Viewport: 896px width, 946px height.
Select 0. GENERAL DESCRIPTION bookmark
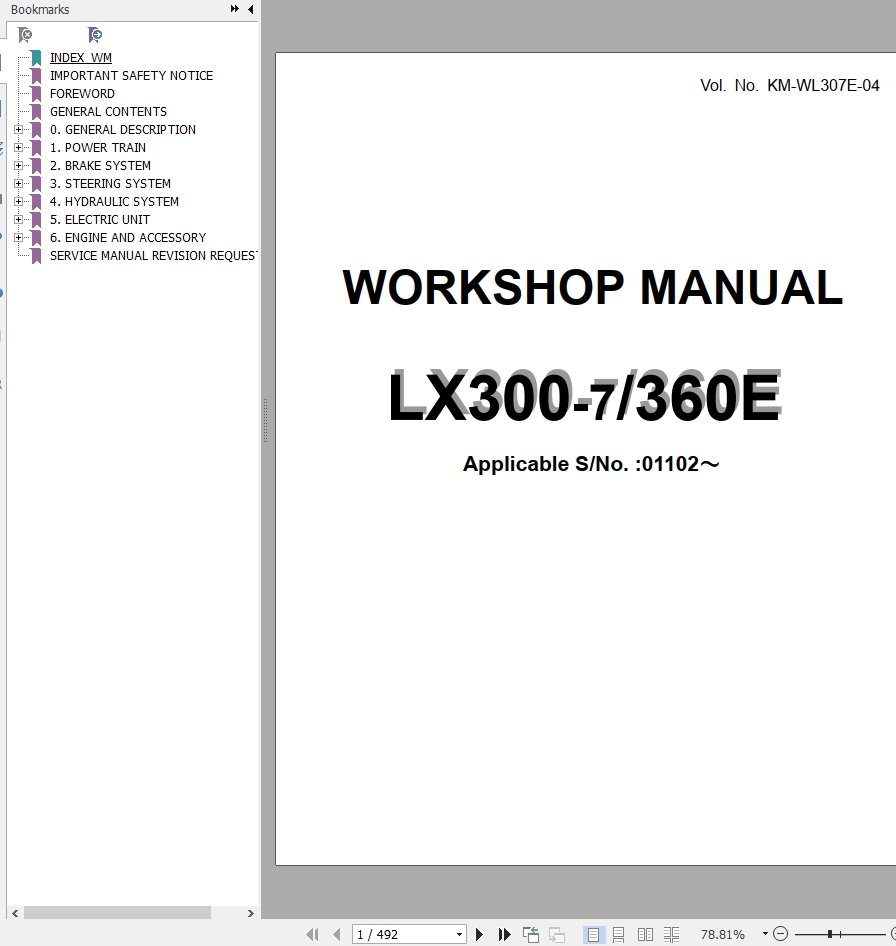[x=122, y=130]
